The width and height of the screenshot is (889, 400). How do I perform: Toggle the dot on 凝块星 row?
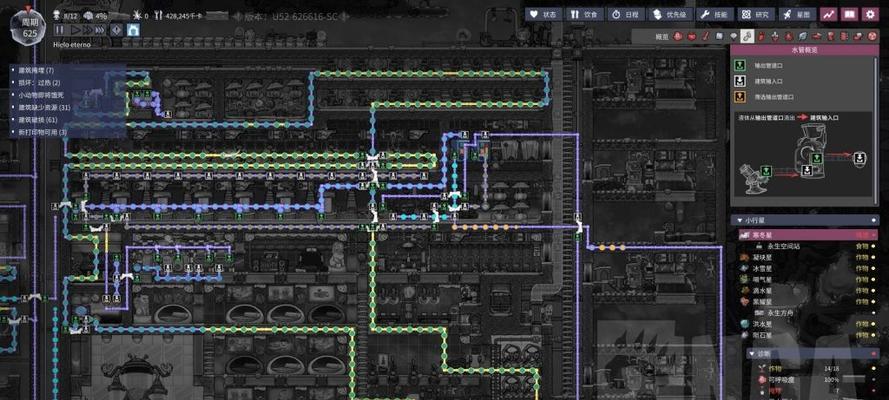coord(873,257)
